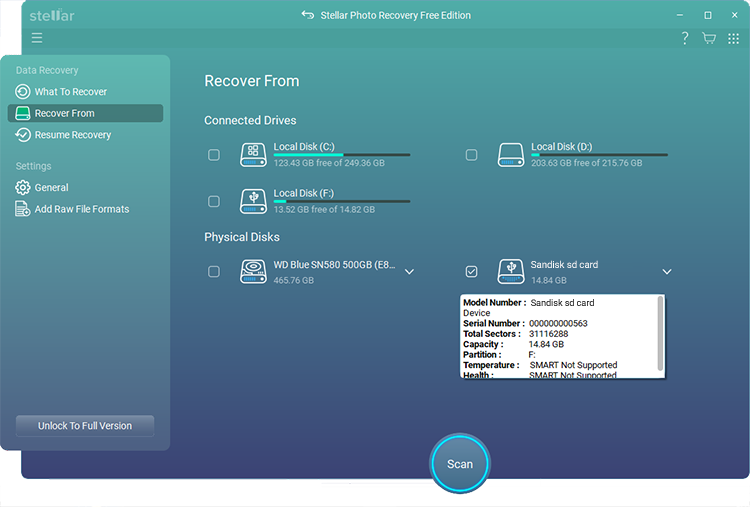Click the WD Blue SN580 hard disk icon
This screenshot has height=507, width=750.
[253, 272]
